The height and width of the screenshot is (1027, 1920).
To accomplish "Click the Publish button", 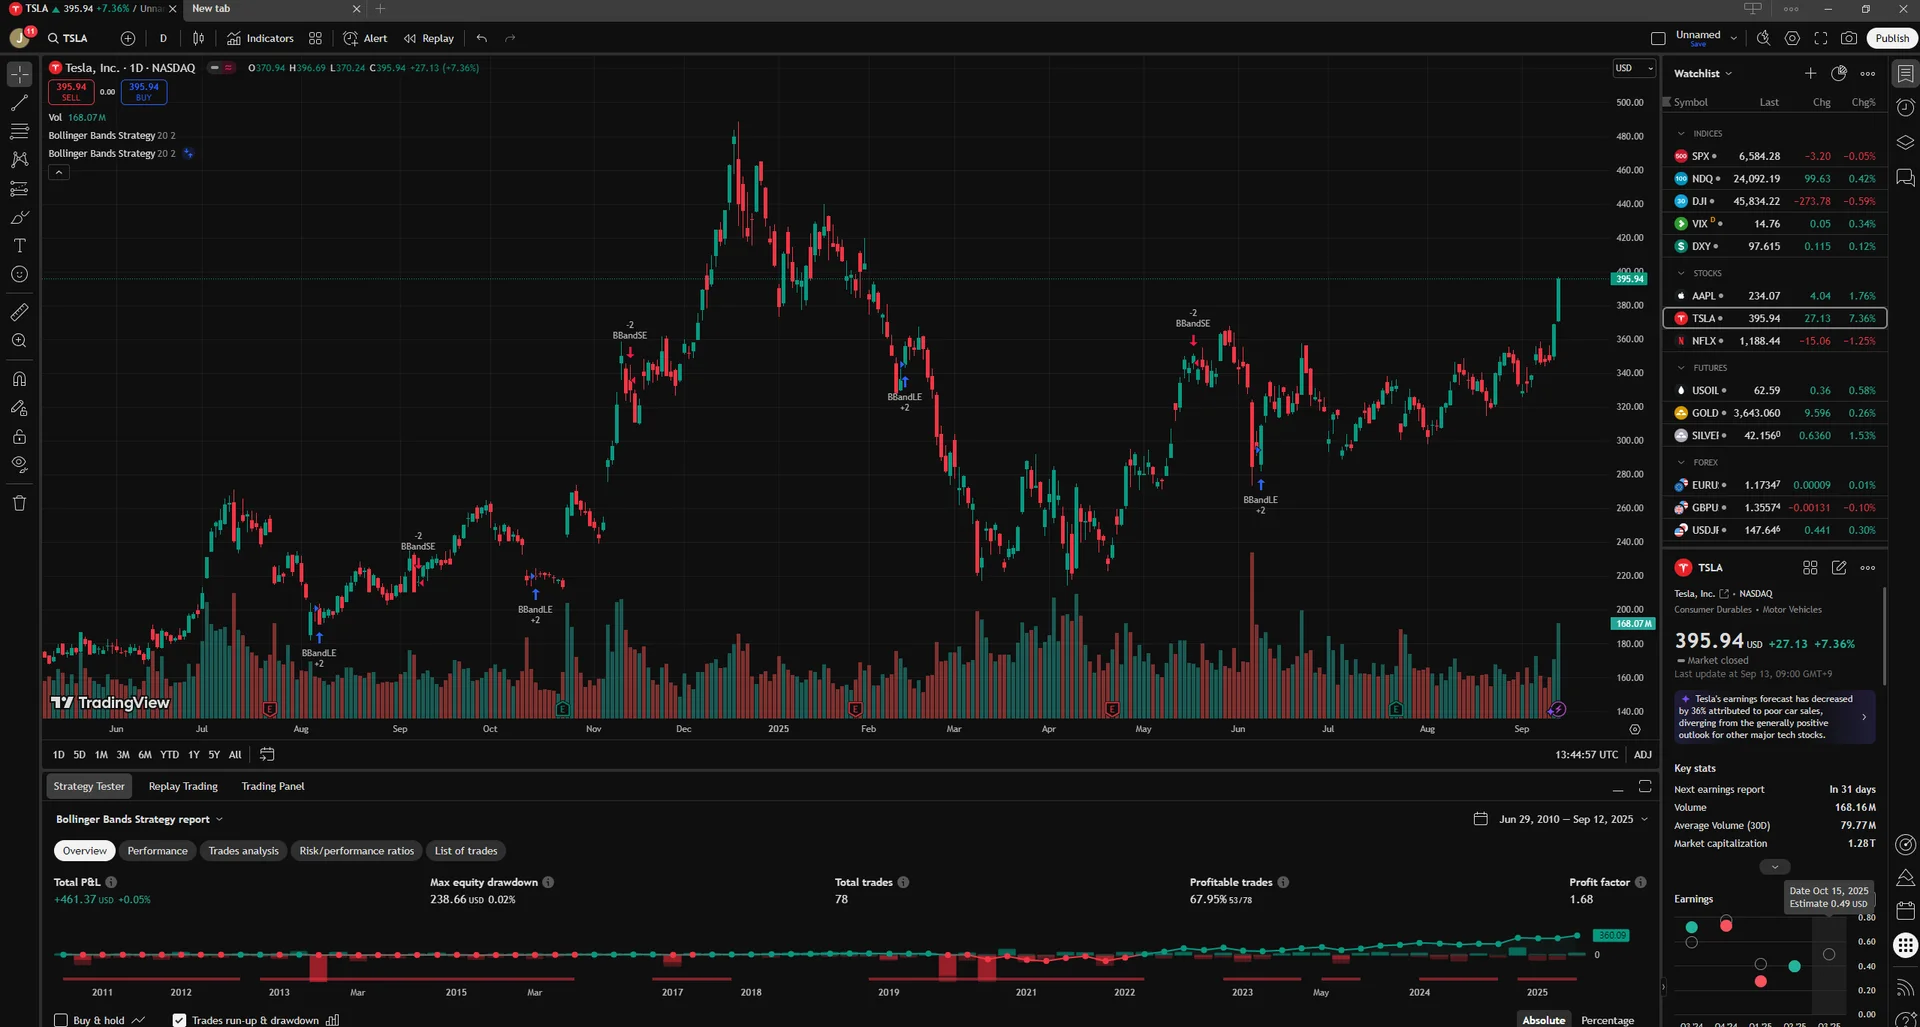I will 1891,38.
